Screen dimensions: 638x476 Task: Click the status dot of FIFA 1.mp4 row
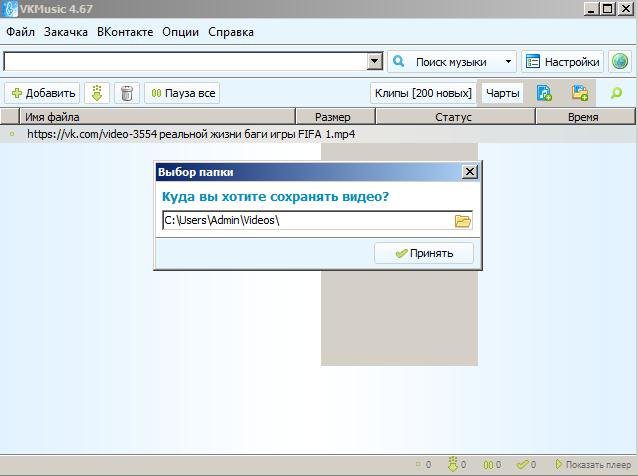[12, 134]
